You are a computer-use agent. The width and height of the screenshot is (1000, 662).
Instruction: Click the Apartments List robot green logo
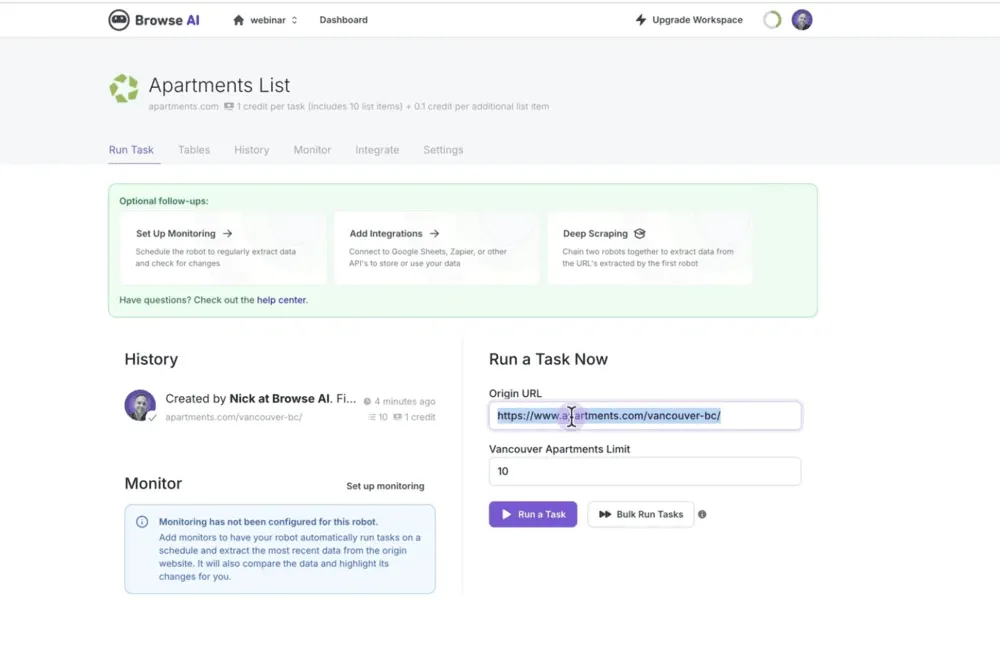click(x=124, y=88)
